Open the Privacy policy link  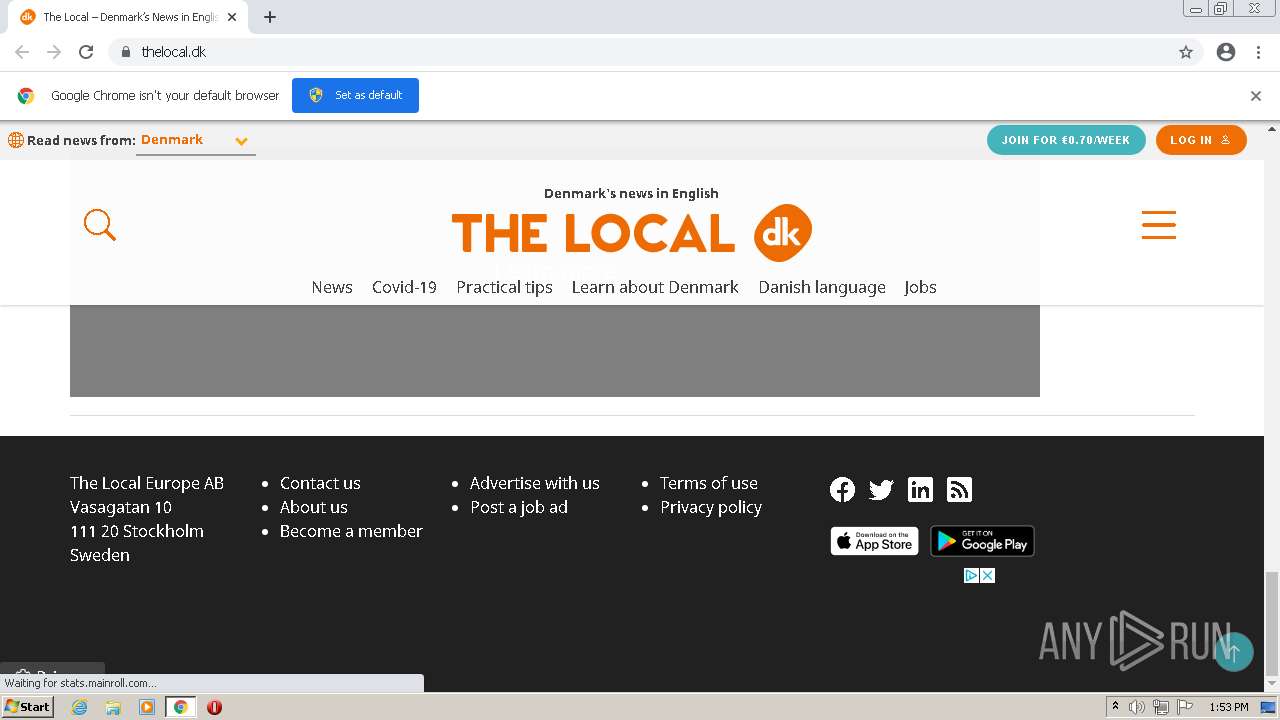pyautogui.click(x=711, y=507)
